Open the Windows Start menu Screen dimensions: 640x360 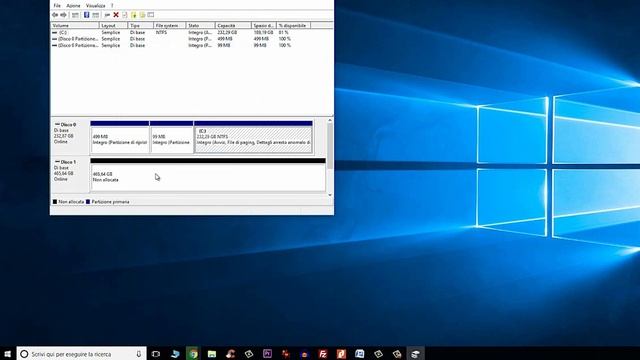coord(8,353)
